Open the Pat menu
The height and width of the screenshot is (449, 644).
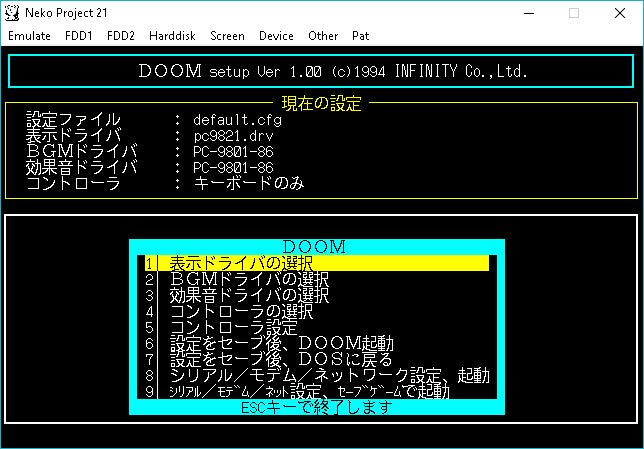360,36
